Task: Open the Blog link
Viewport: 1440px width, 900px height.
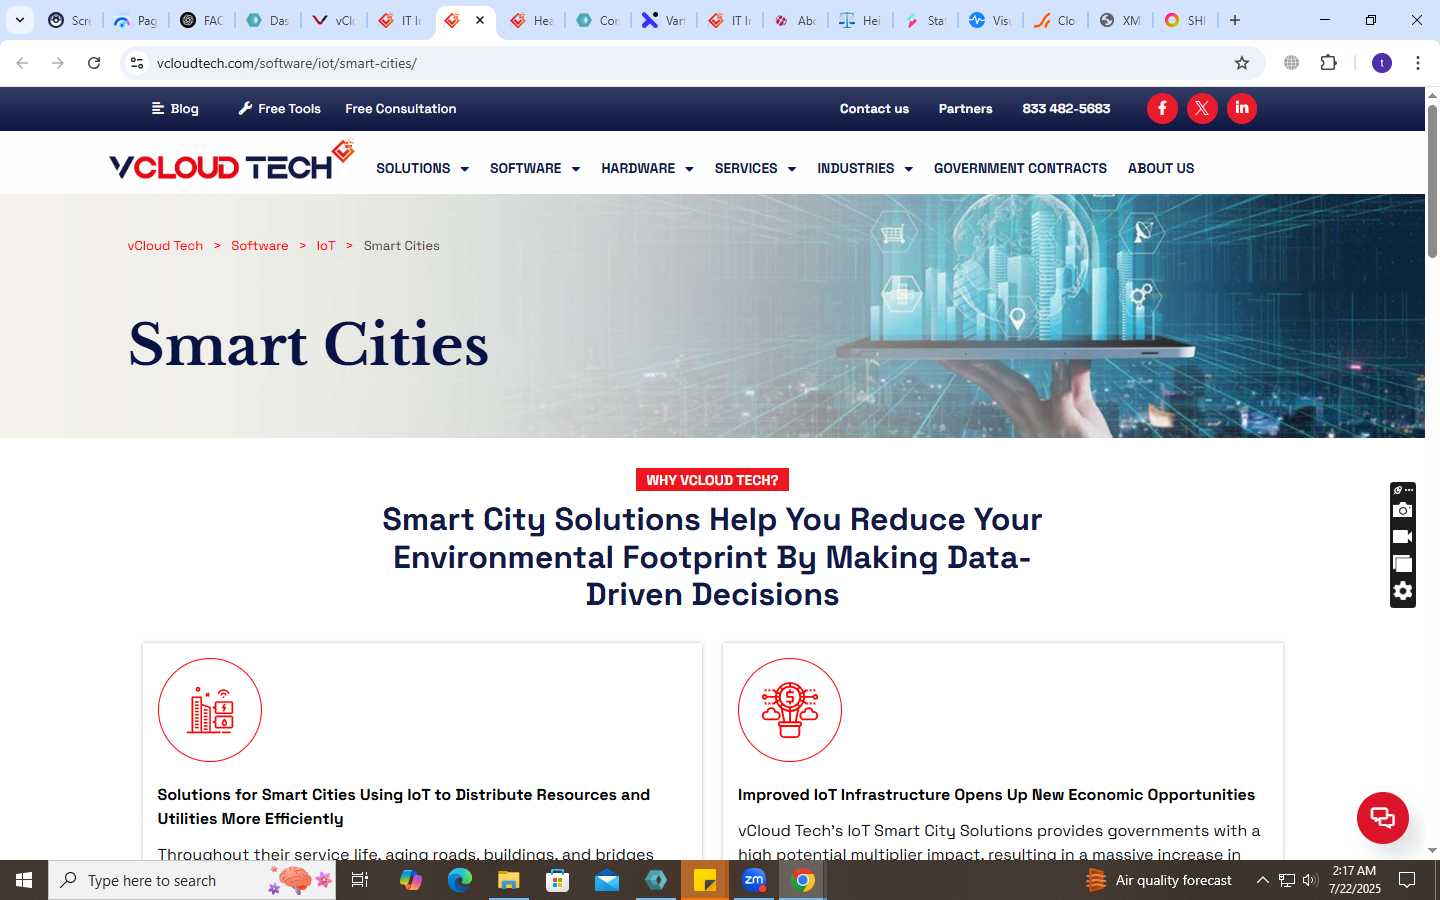Action: point(175,108)
